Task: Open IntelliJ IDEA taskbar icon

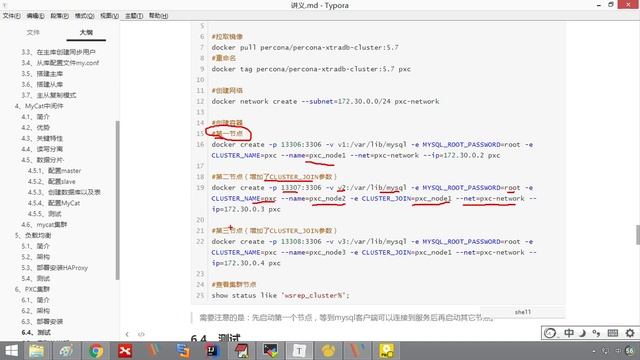Action: pyautogui.click(x=212, y=351)
